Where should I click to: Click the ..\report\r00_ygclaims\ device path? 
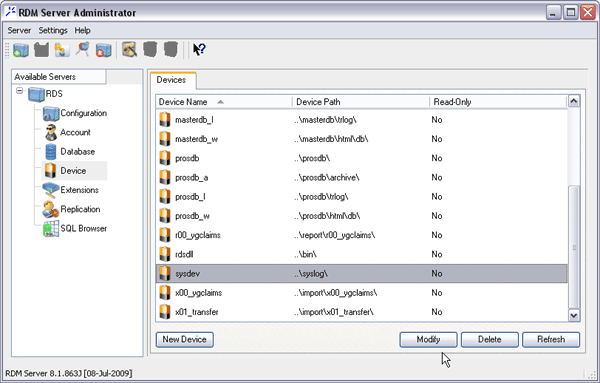(x=334, y=235)
